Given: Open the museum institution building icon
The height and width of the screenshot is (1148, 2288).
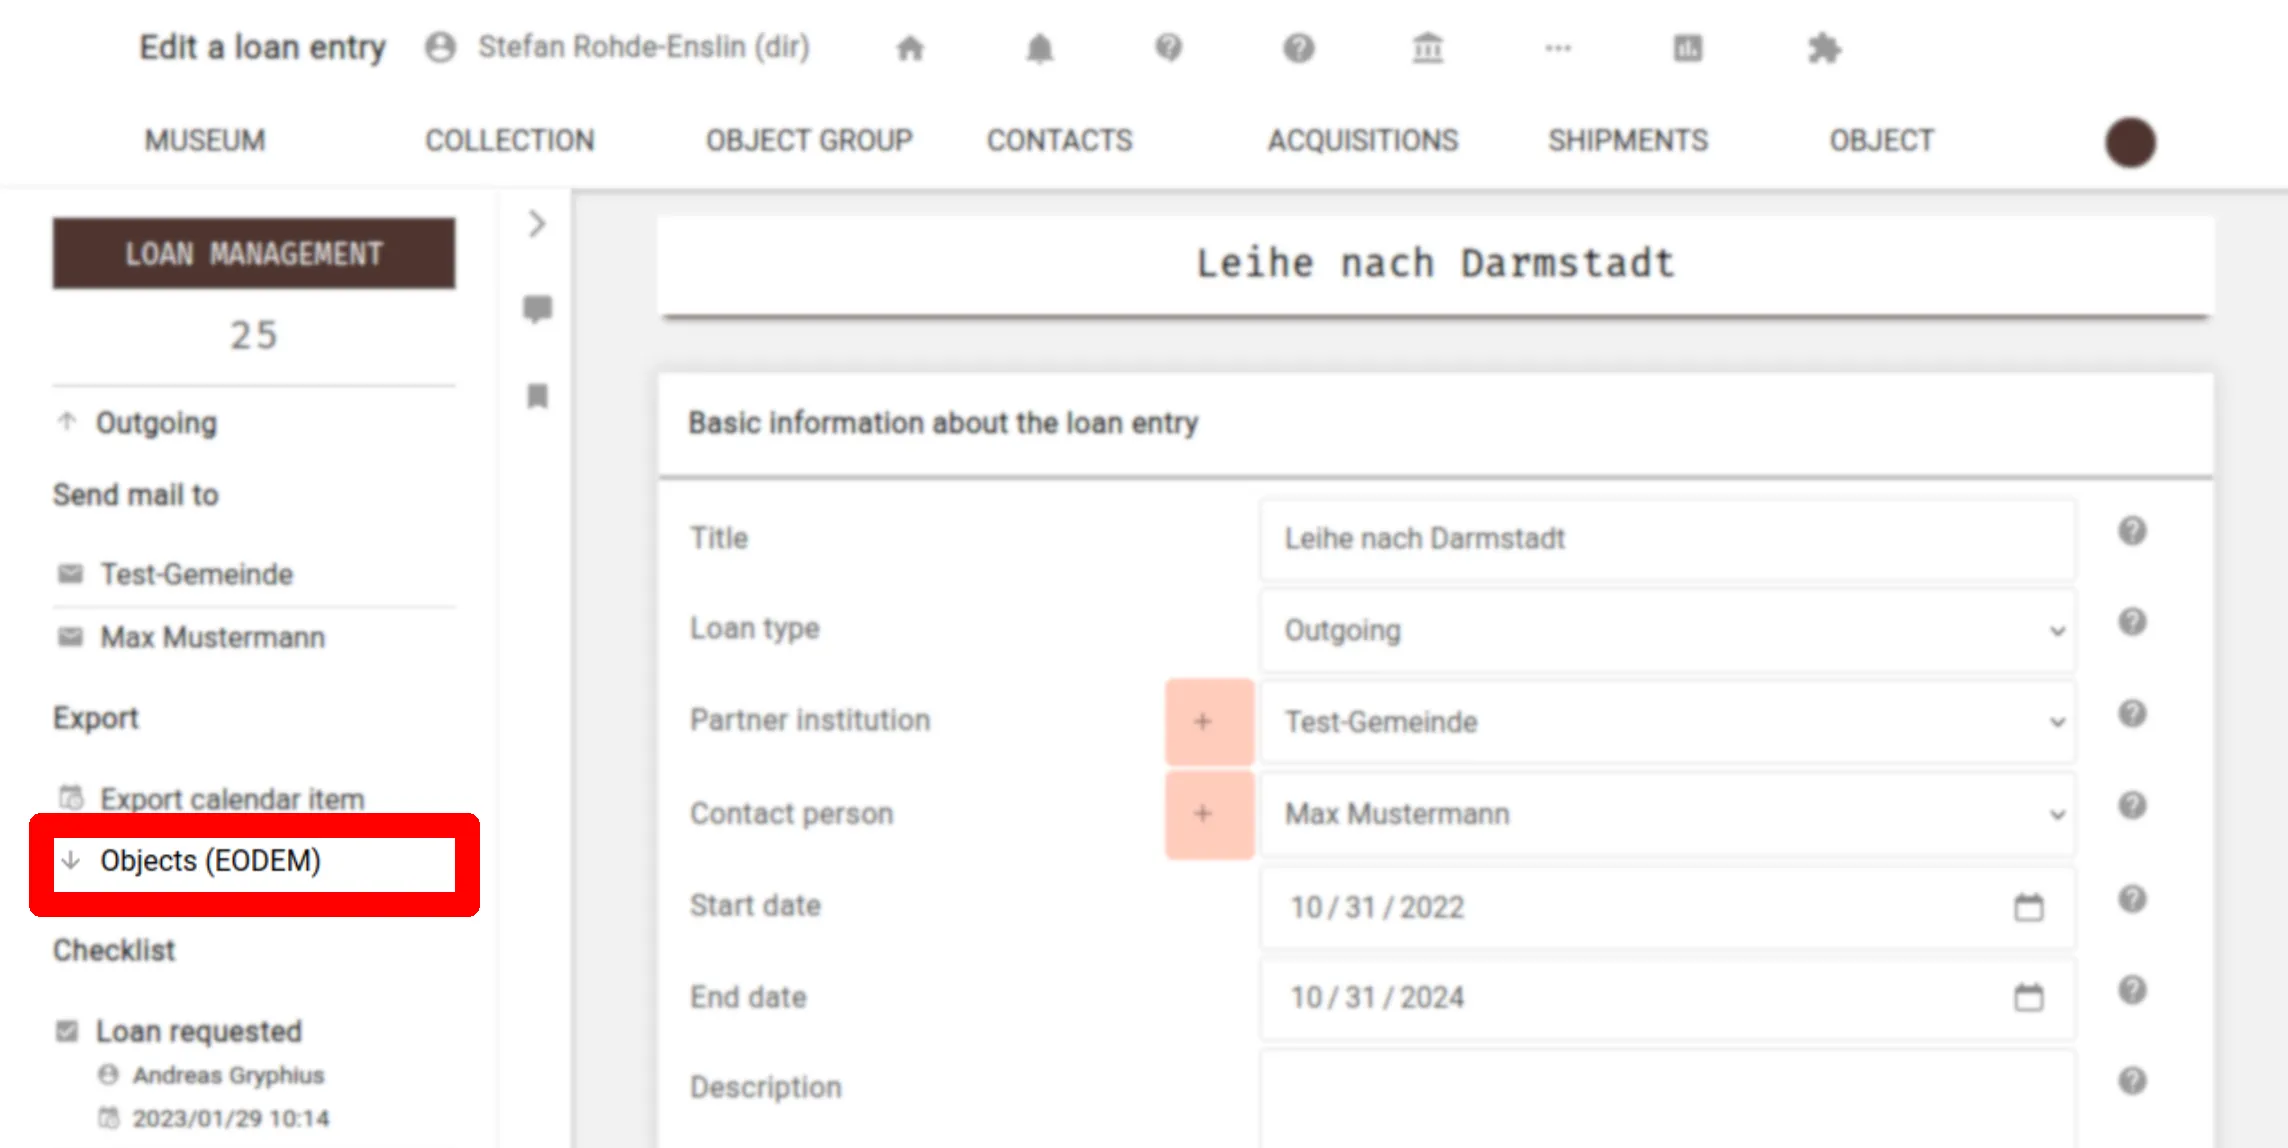Looking at the screenshot, I should (x=1427, y=48).
